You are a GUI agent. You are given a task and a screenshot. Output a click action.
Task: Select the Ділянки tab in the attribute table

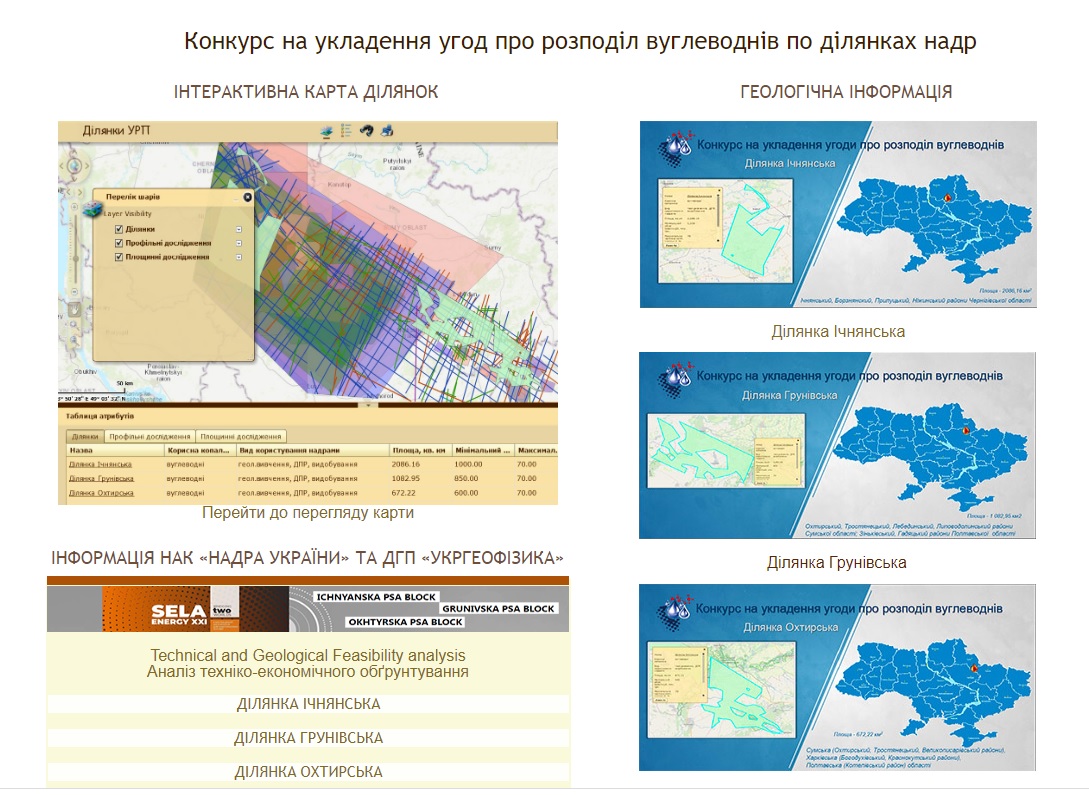click(85, 437)
